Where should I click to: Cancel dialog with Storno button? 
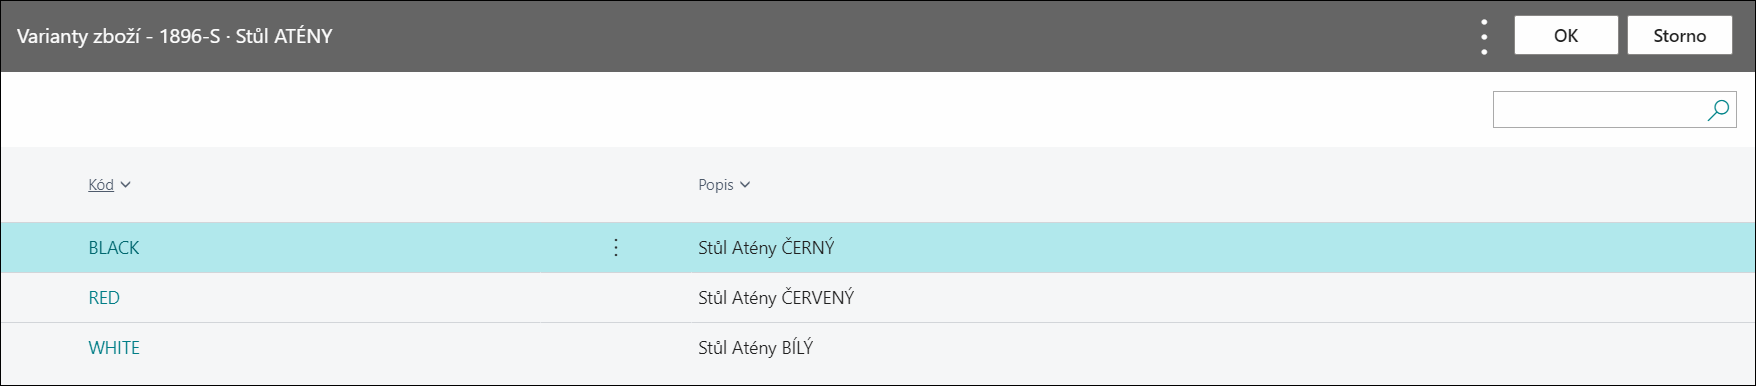coord(1680,36)
